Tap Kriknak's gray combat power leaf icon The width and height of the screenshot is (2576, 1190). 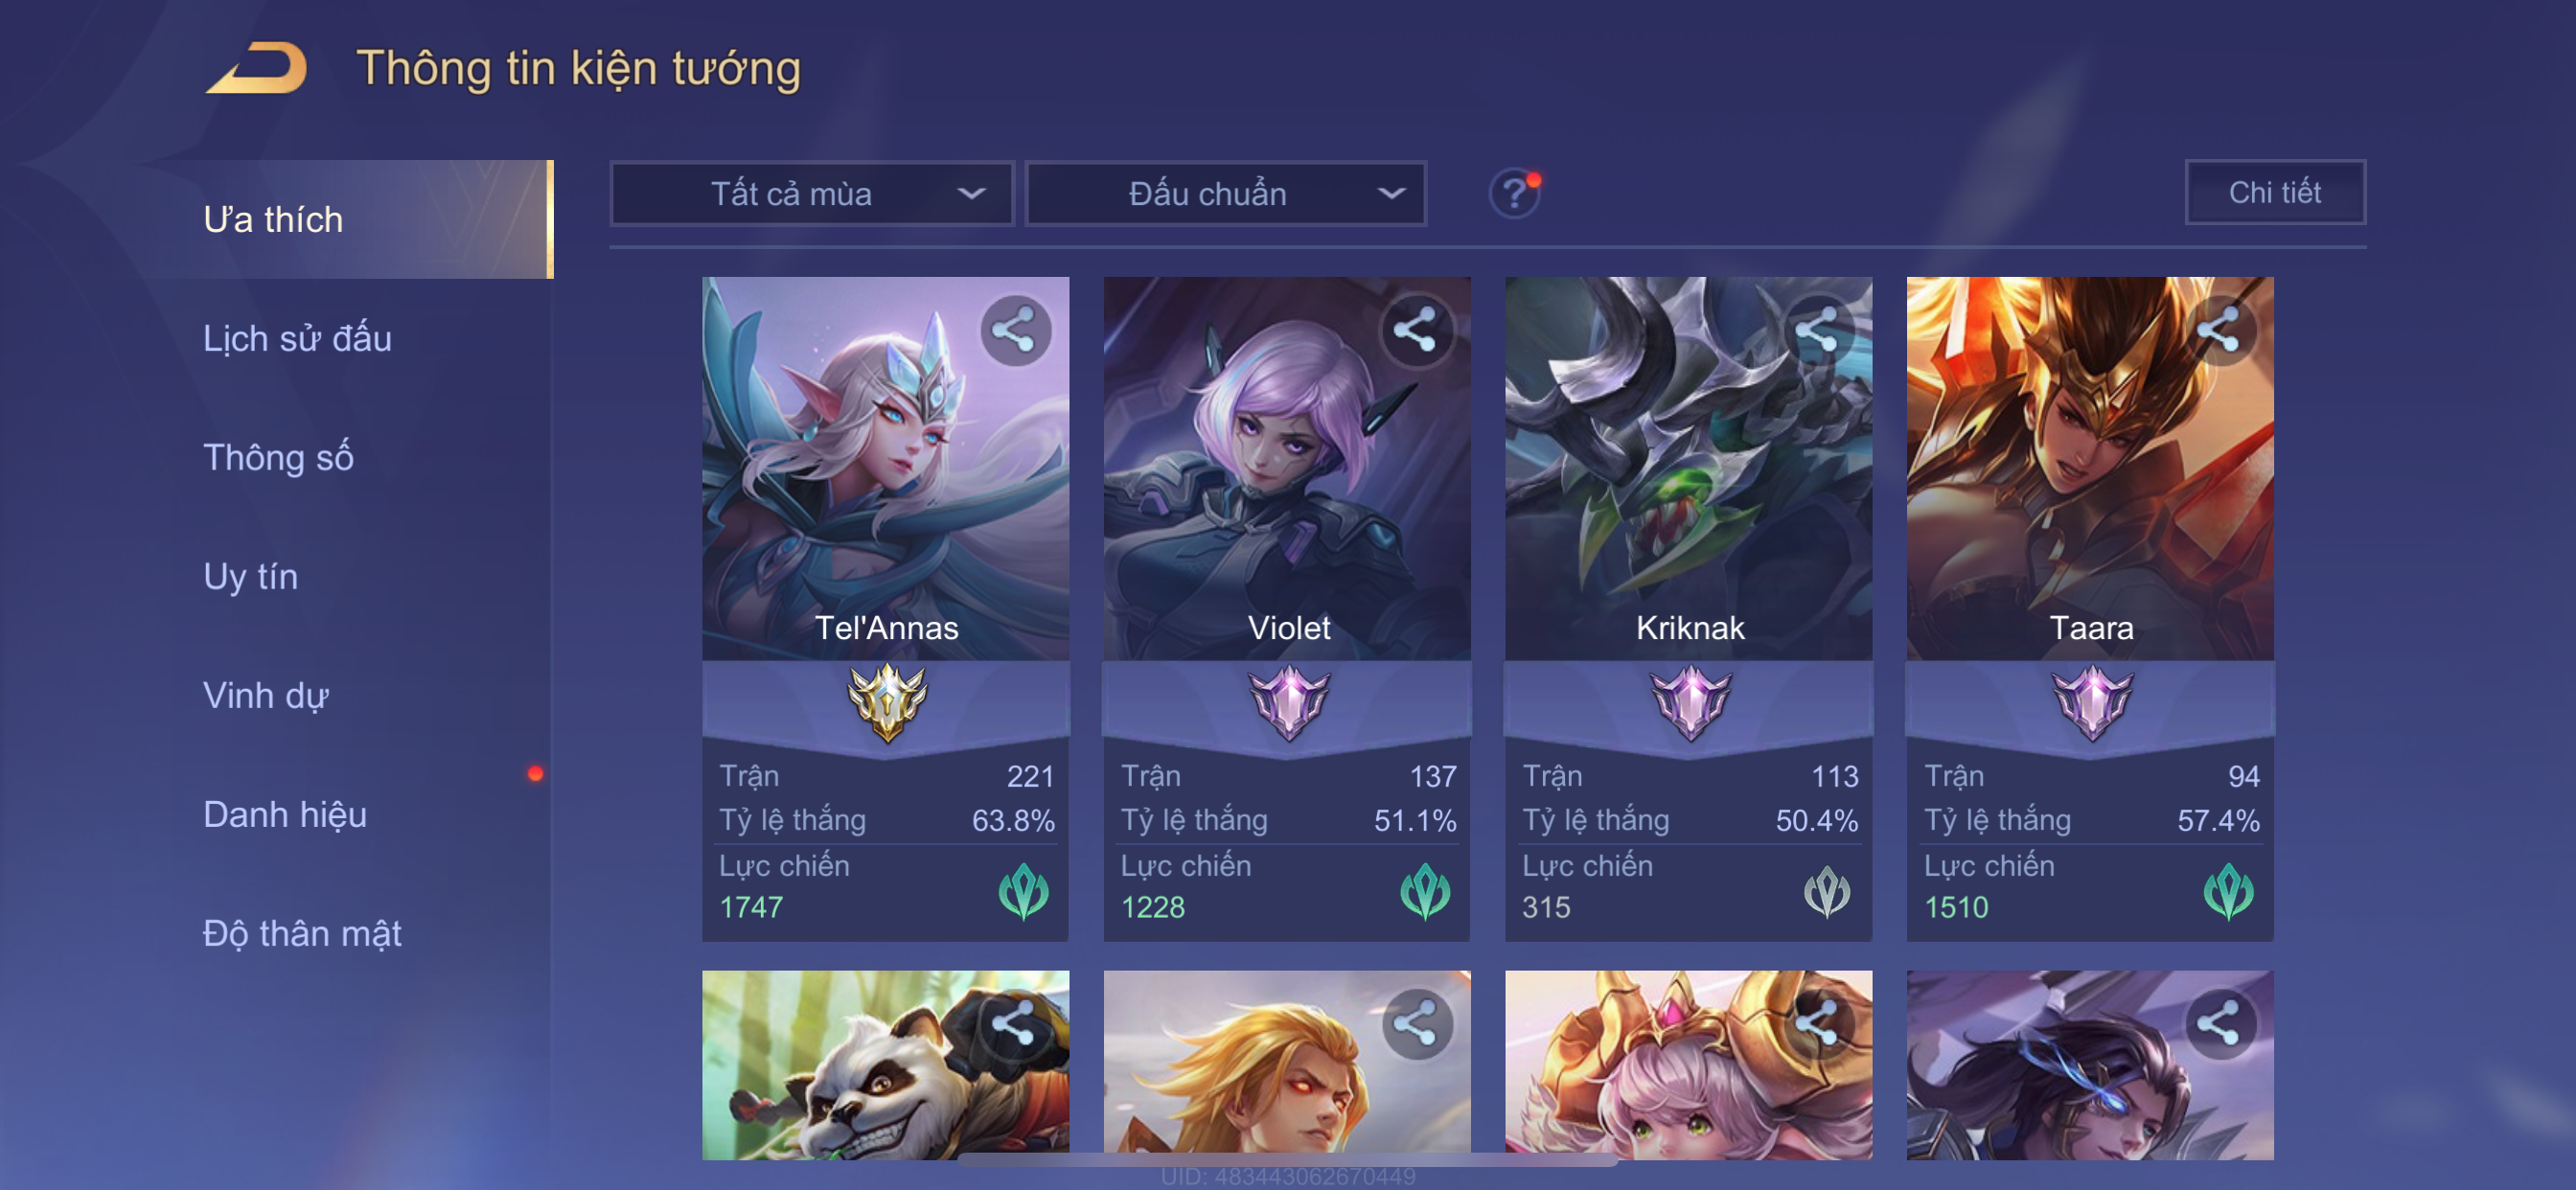[1827, 892]
